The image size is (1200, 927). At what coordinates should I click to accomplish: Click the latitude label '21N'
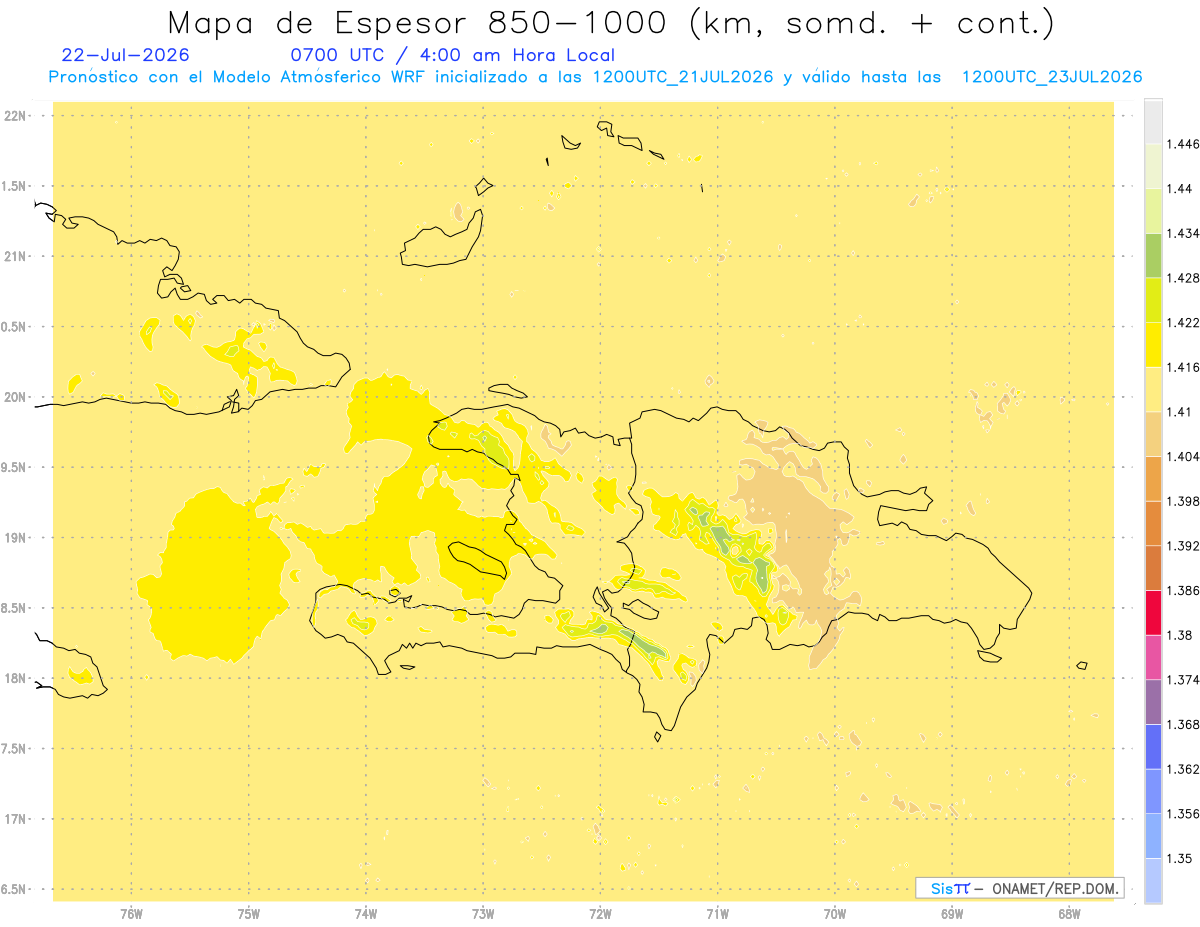[x=14, y=256]
